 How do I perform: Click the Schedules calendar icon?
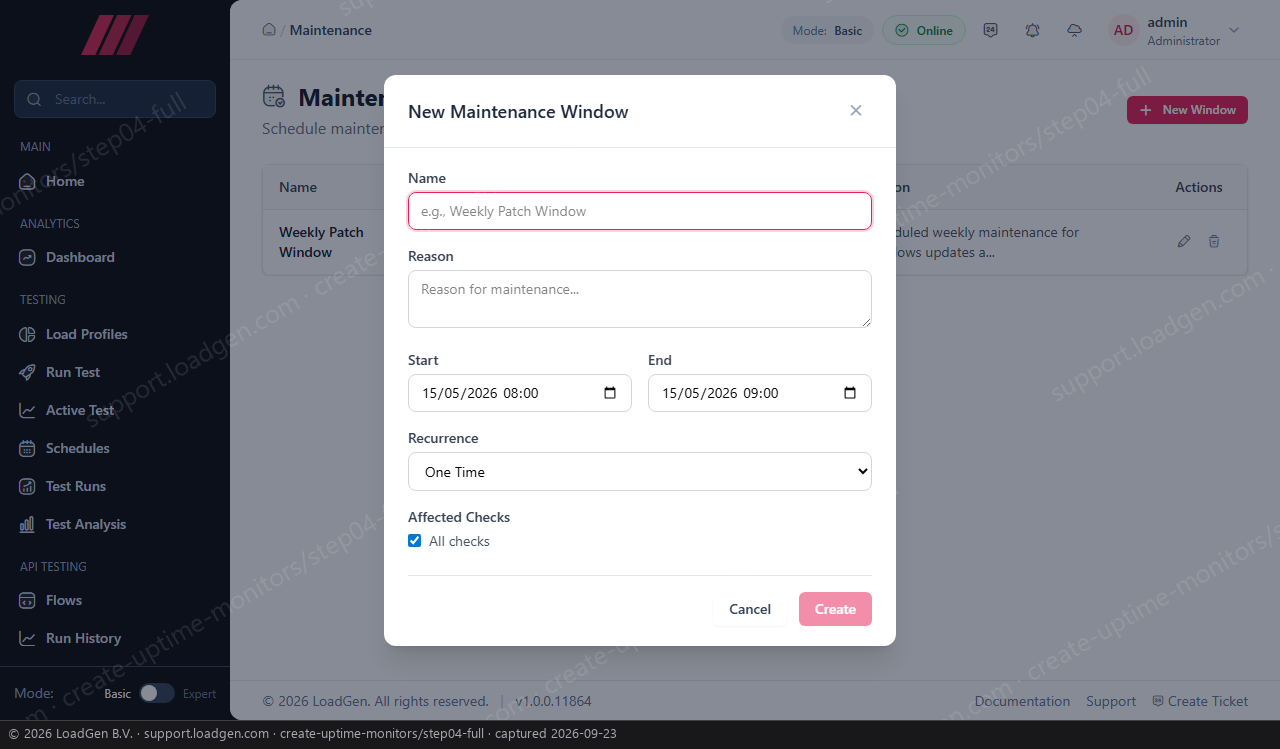pyautogui.click(x=28, y=448)
